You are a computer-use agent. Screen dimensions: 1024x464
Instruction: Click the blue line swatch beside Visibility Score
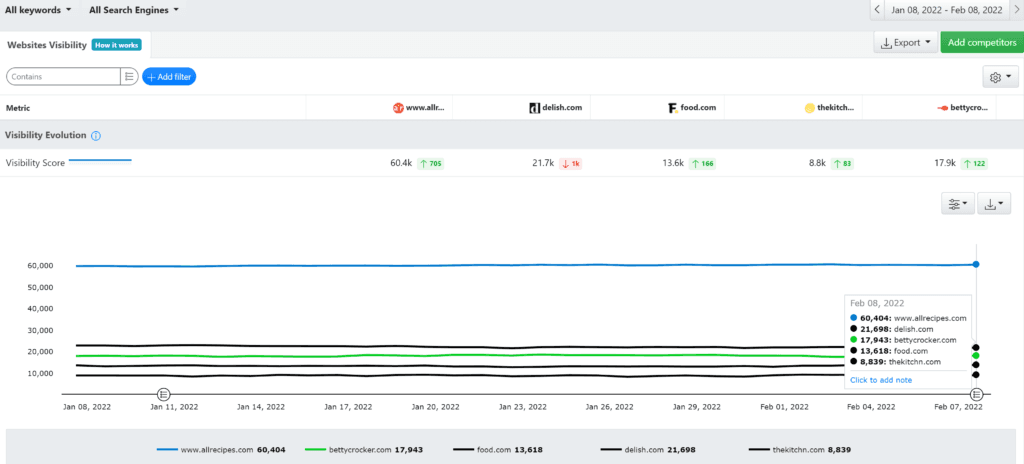(x=100, y=159)
